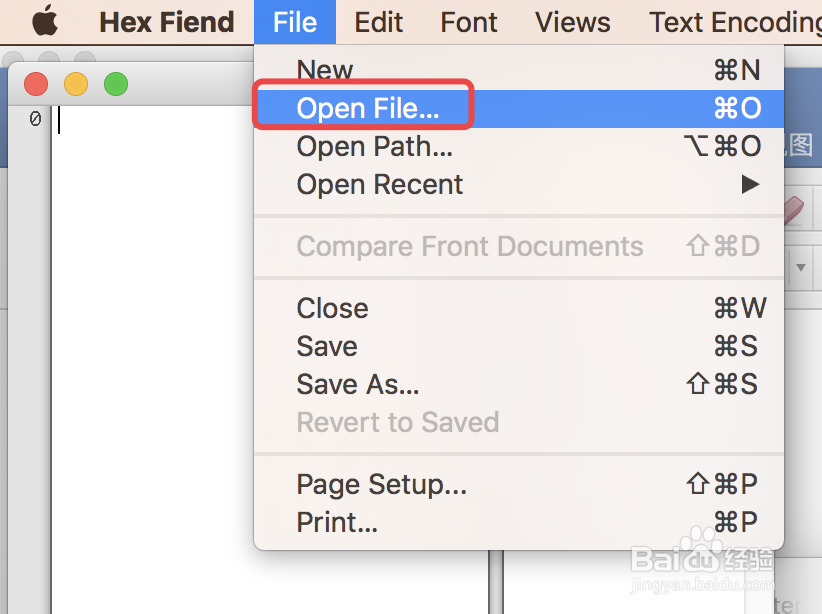Open the Views menu

point(573,21)
